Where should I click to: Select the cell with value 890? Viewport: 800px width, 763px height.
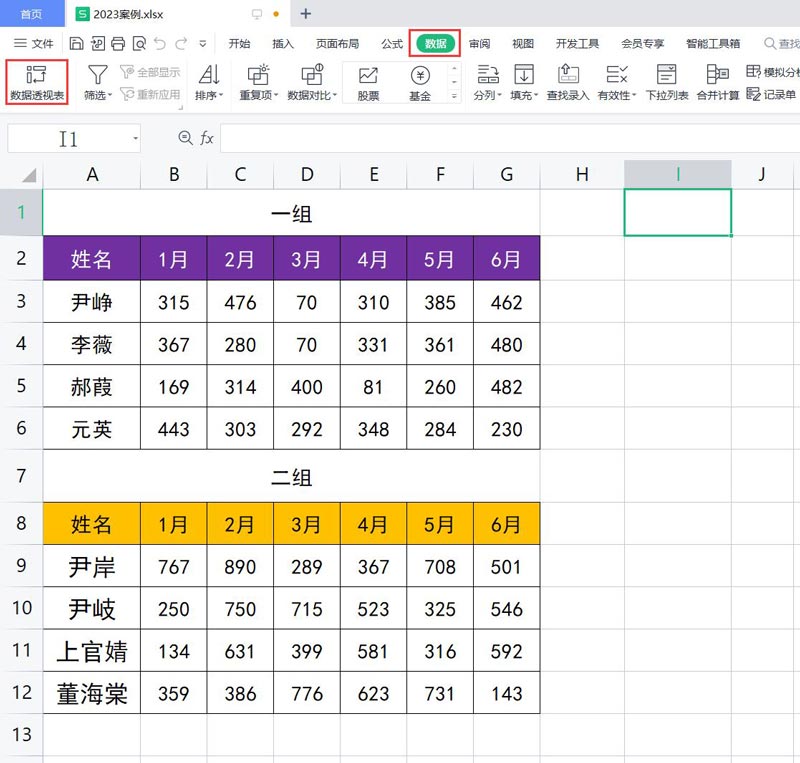click(240, 566)
